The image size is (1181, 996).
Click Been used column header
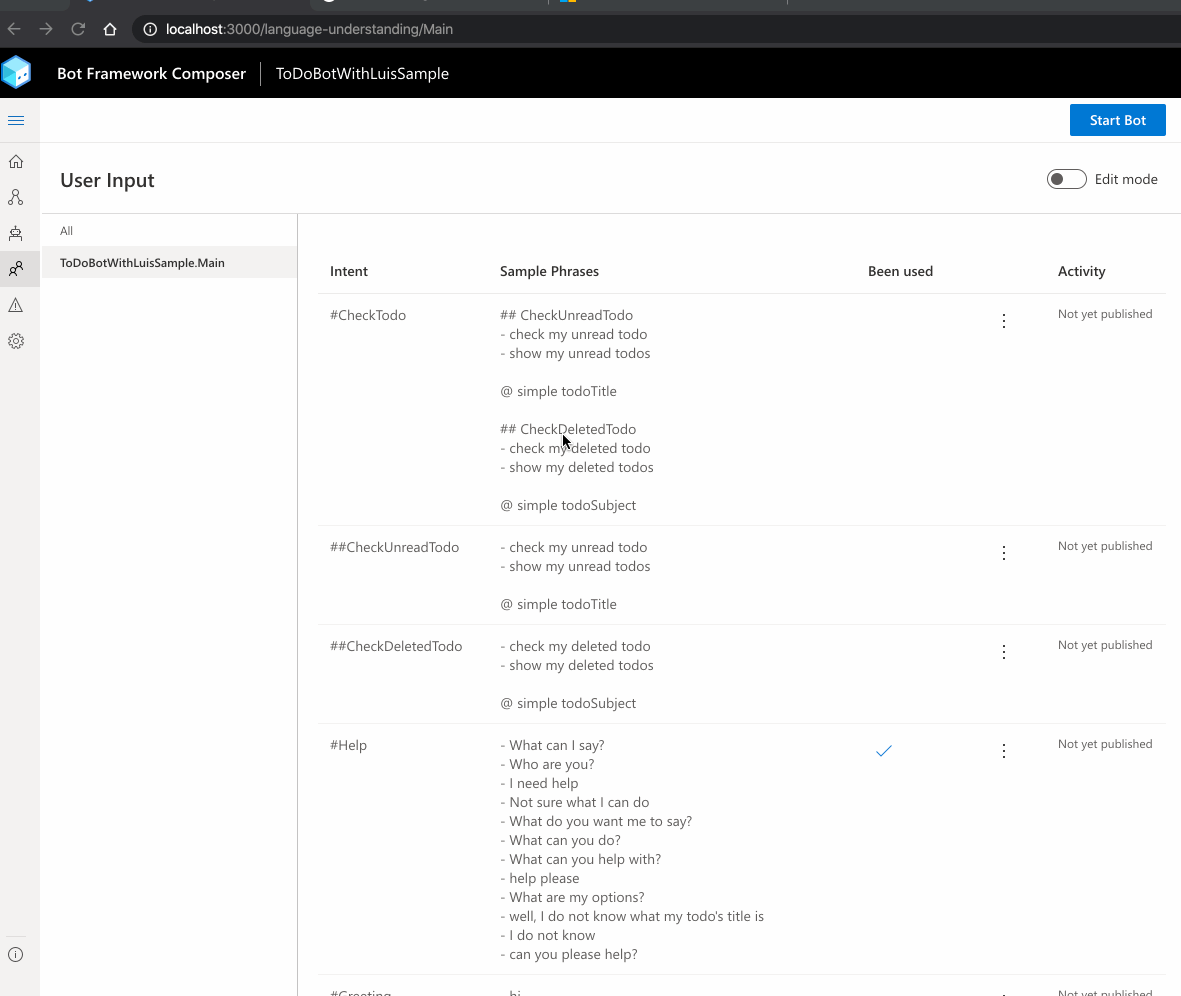point(900,271)
